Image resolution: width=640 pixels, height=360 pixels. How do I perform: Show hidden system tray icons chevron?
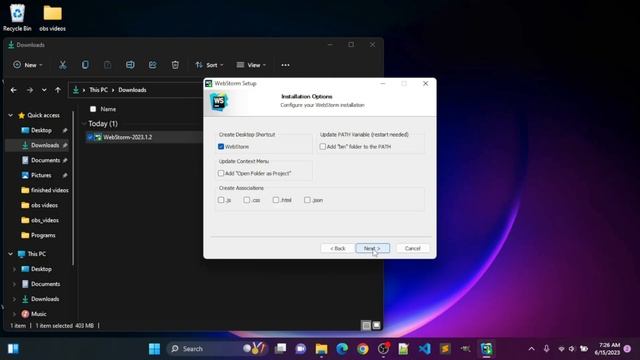pyautogui.click(x=531, y=349)
